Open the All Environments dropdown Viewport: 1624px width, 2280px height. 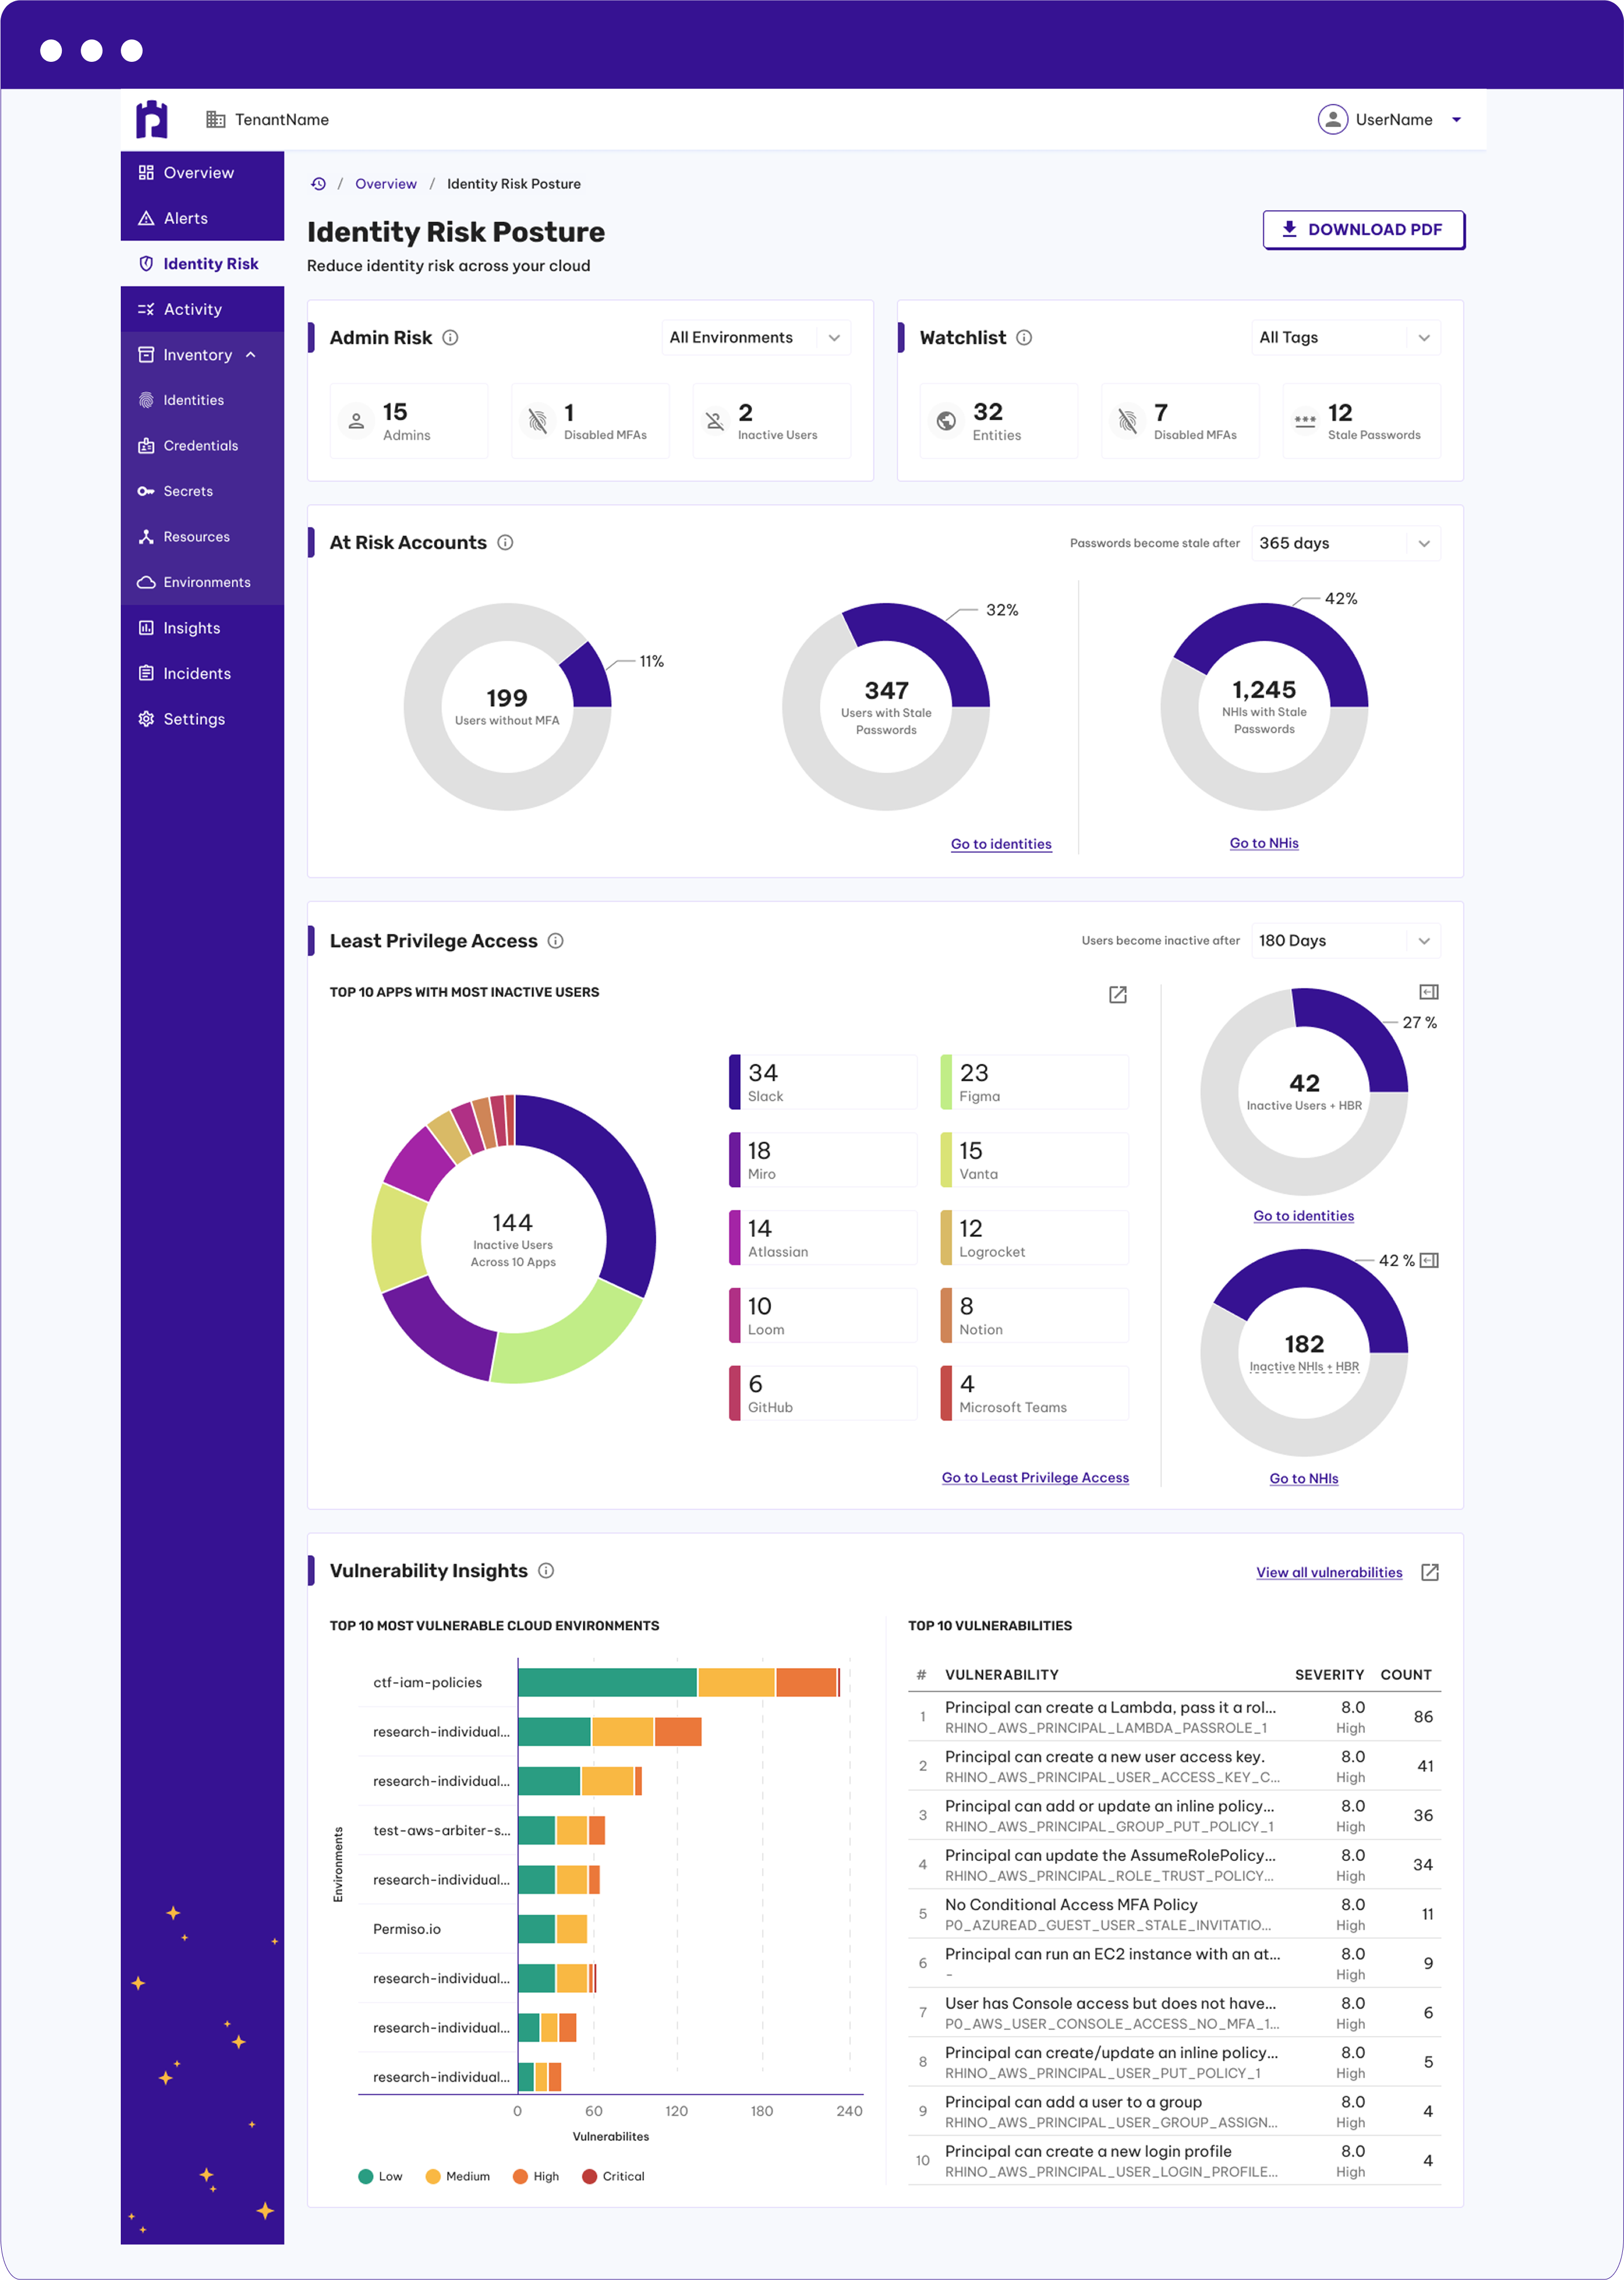(x=755, y=337)
